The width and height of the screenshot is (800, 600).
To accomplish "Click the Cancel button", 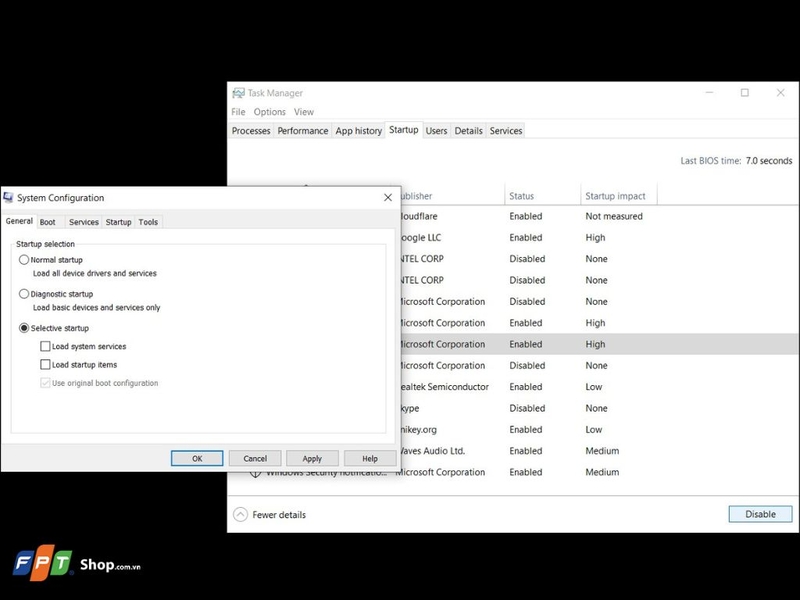I will click(x=255, y=458).
